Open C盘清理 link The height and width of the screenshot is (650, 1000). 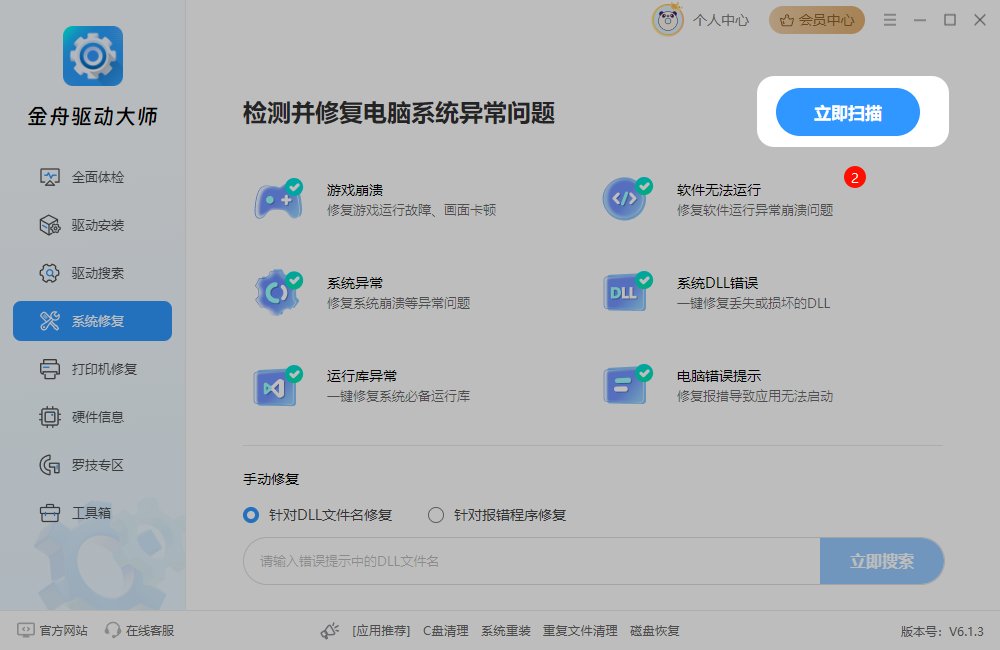pyautogui.click(x=446, y=631)
